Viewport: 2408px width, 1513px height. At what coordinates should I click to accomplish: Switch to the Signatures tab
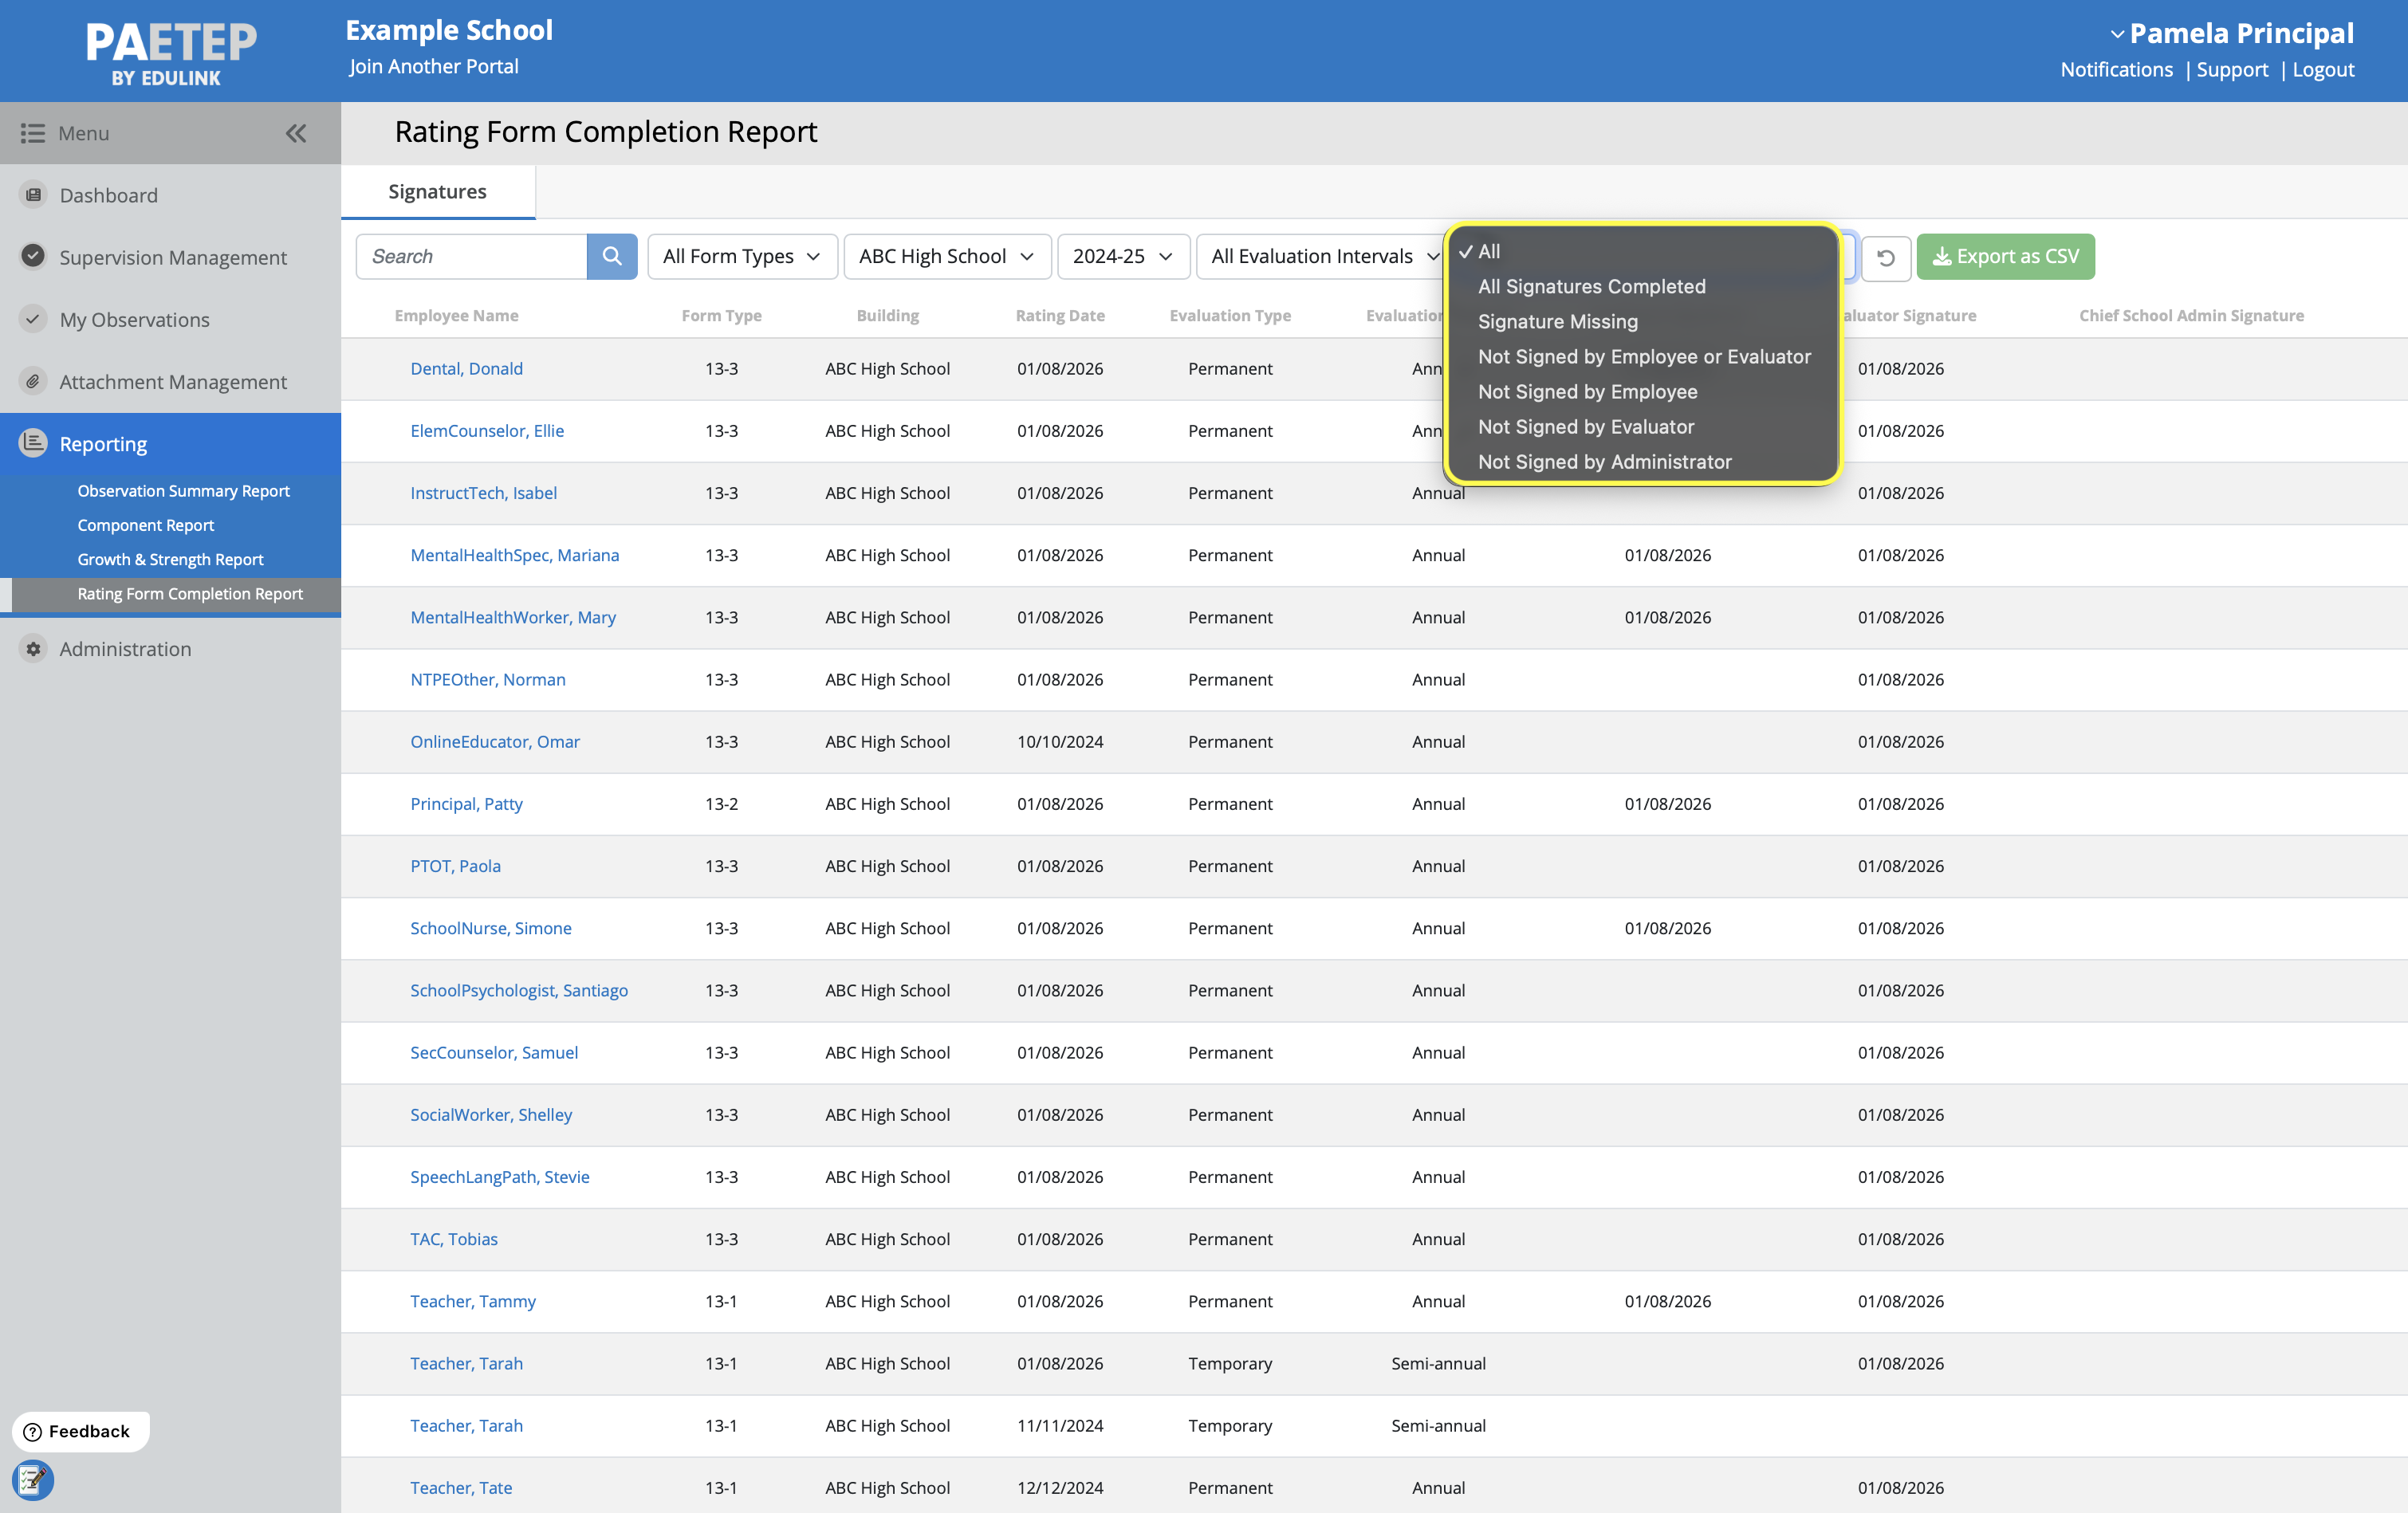pyautogui.click(x=437, y=191)
